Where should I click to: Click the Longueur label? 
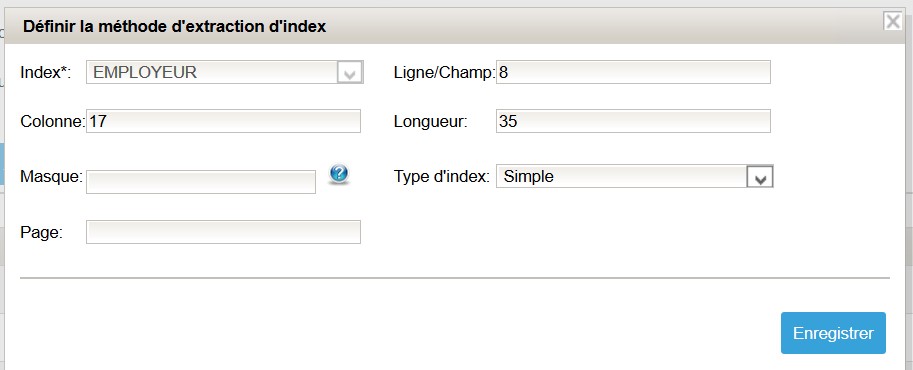[431, 122]
